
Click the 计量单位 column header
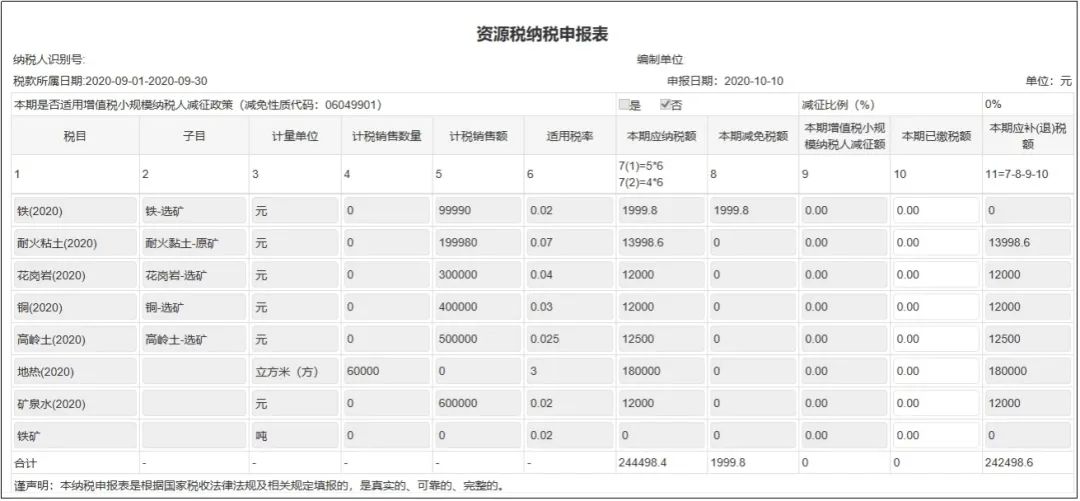tap(295, 136)
